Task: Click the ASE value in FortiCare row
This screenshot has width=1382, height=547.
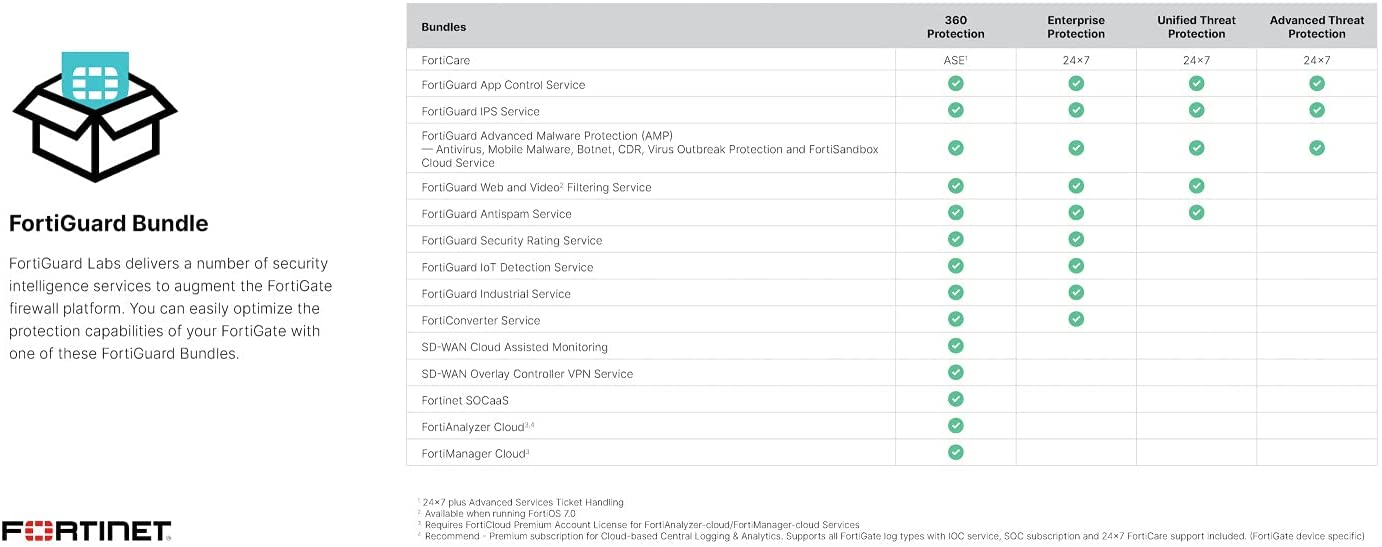Action: (x=955, y=60)
